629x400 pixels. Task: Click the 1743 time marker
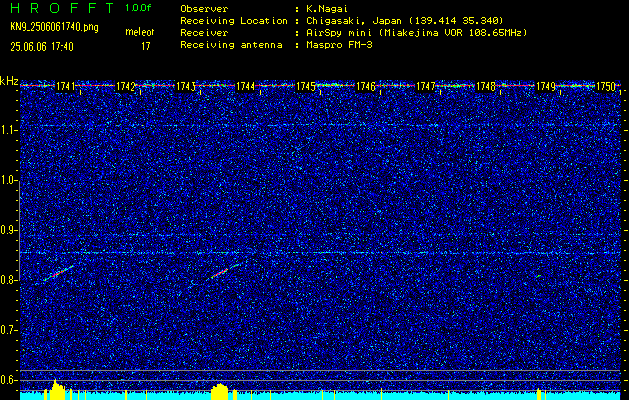185,86
